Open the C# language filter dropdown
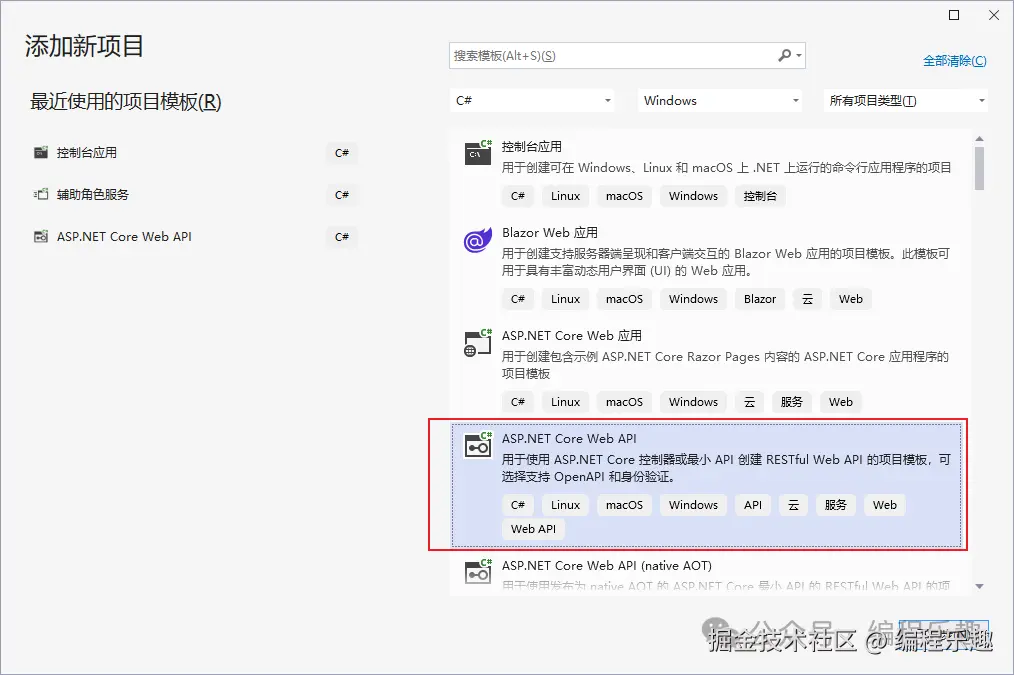 coord(532,101)
